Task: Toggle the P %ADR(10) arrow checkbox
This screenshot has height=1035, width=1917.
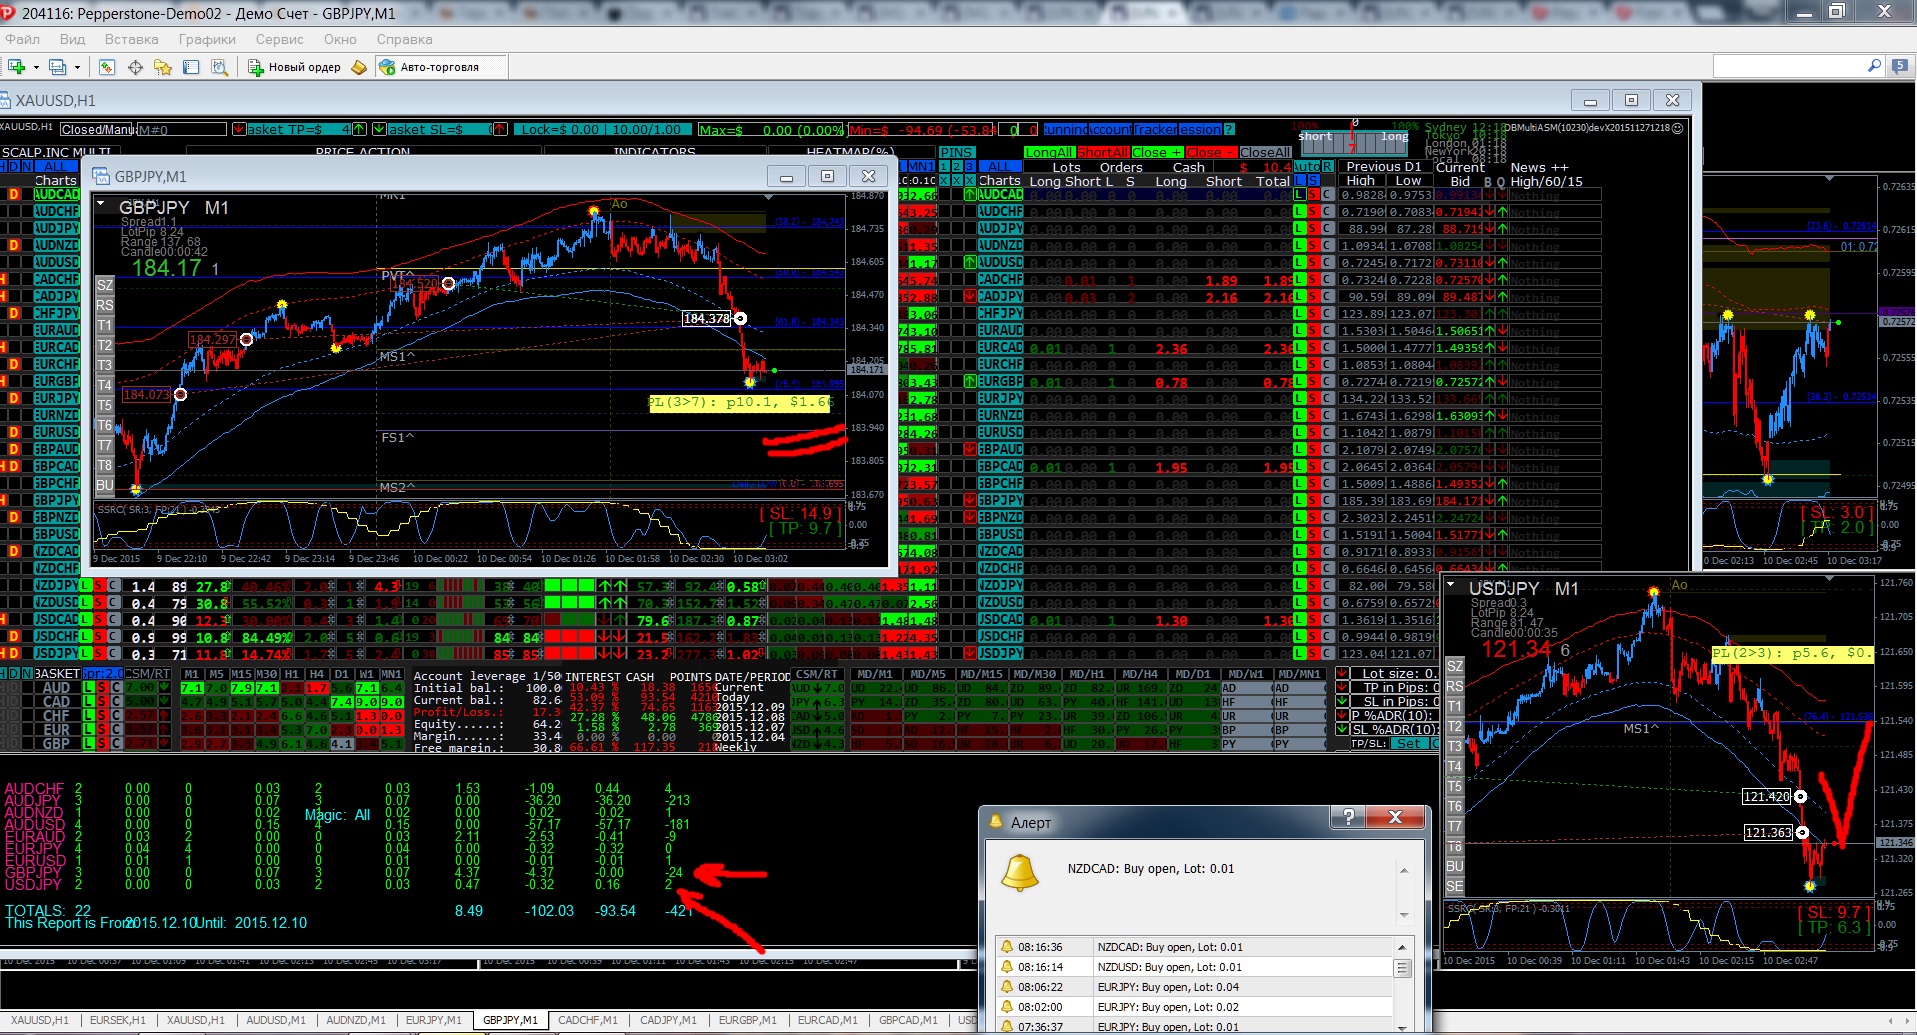Action: pyautogui.click(x=1342, y=715)
